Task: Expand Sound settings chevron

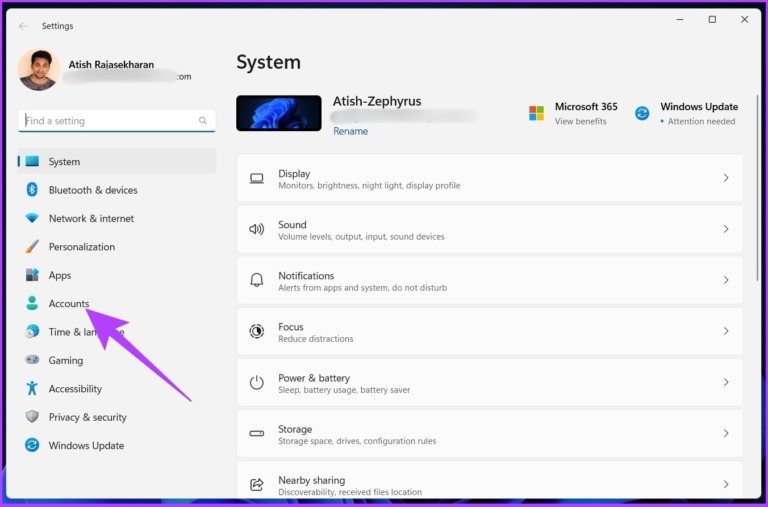Action: pyautogui.click(x=726, y=229)
